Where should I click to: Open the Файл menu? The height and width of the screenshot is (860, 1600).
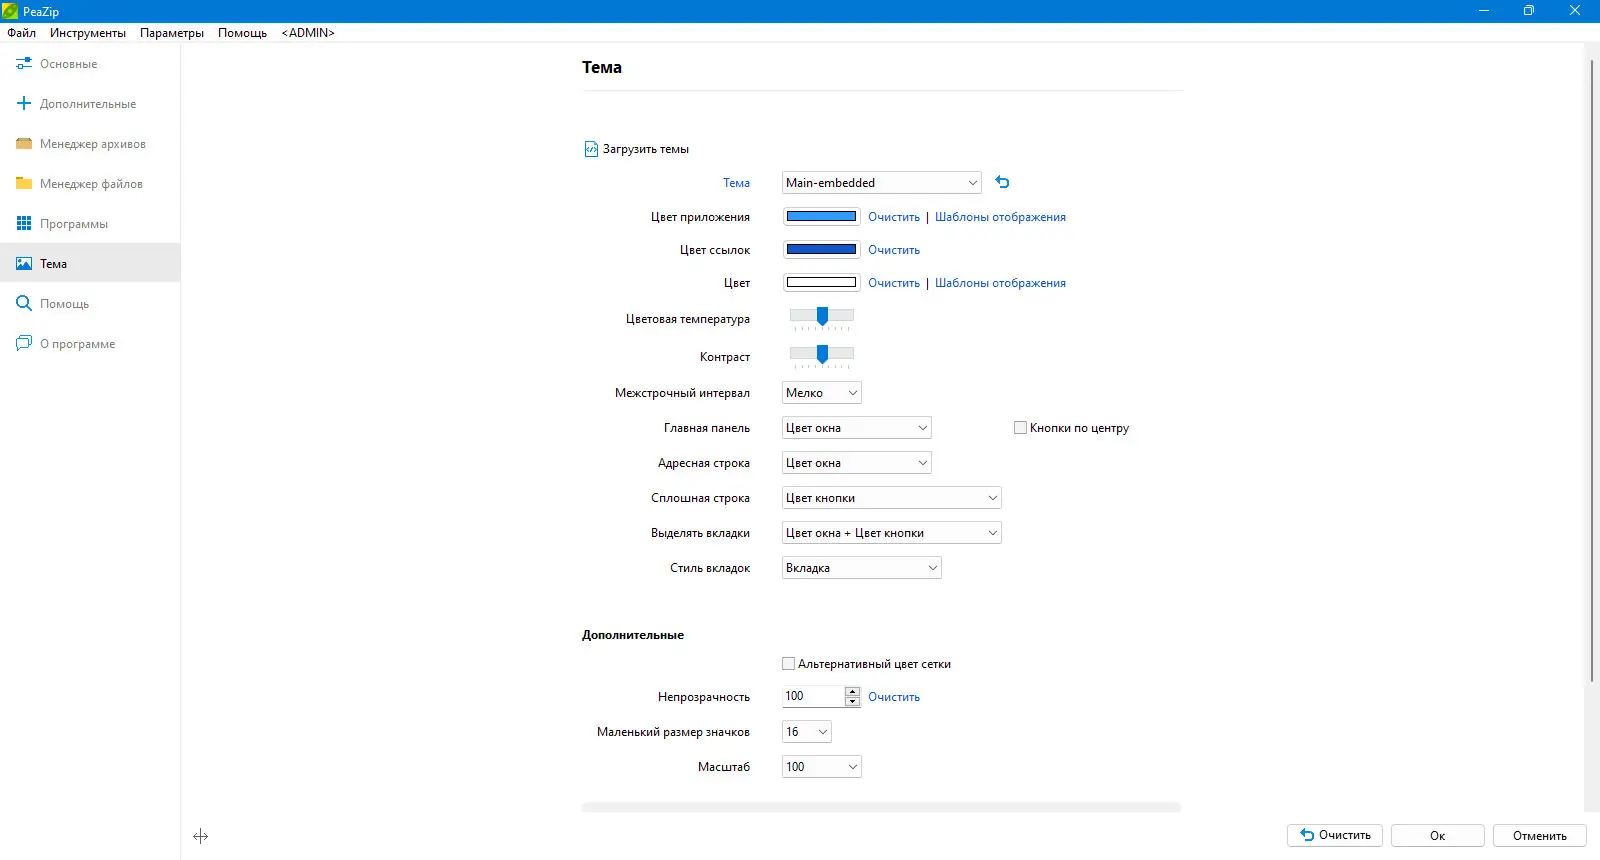21,32
